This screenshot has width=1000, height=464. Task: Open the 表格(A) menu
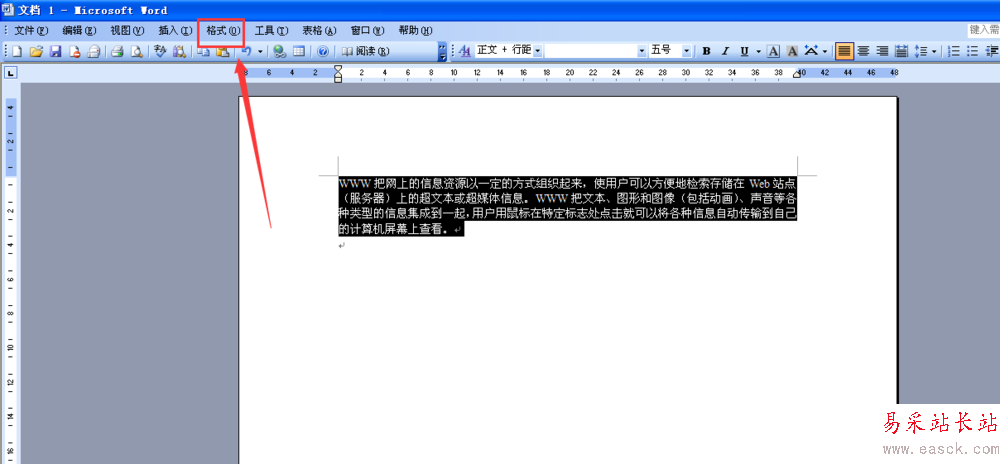[x=319, y=31]
